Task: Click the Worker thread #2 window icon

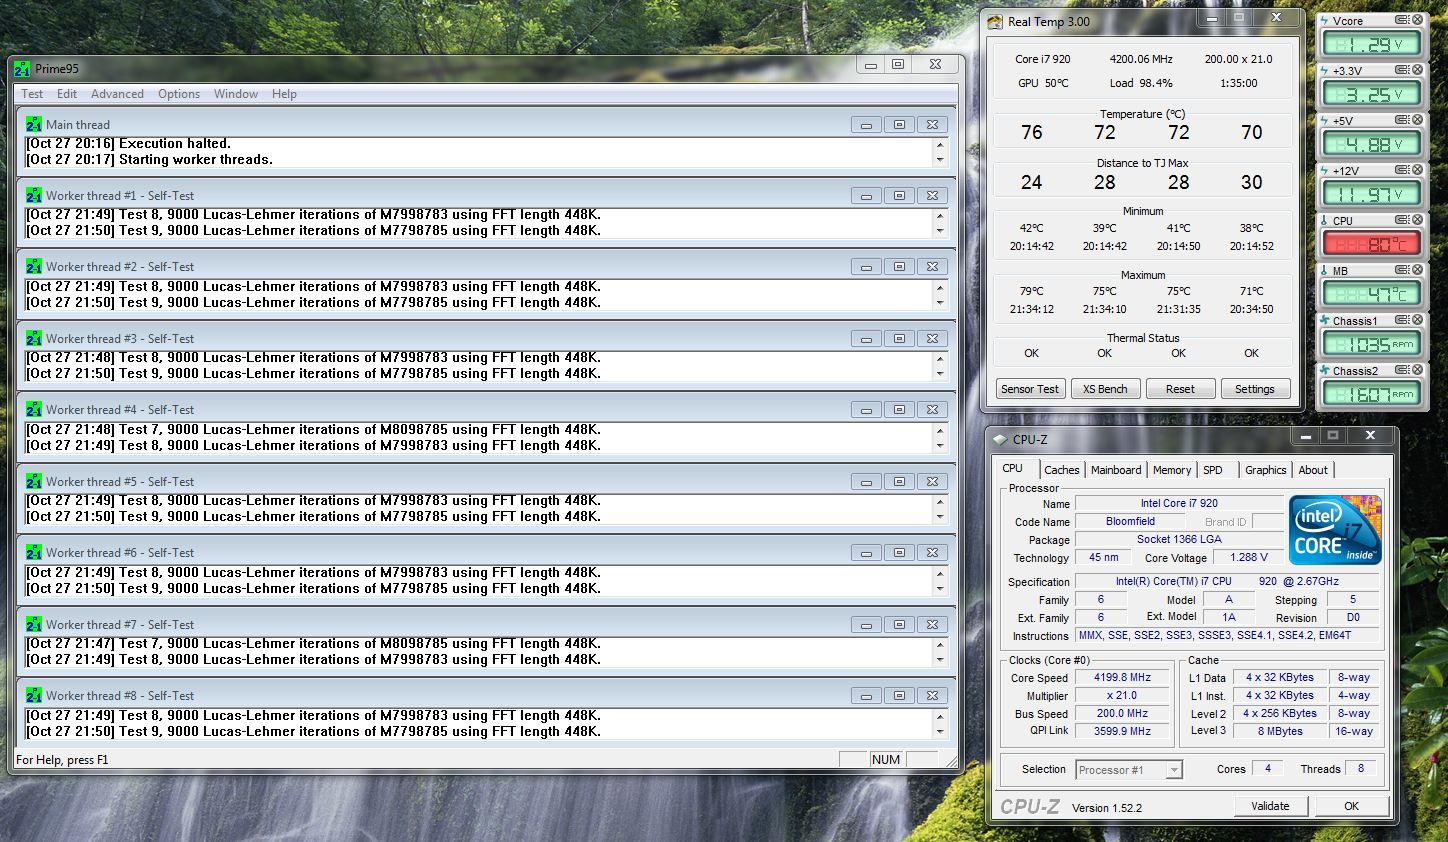Action: pos(34,266)
